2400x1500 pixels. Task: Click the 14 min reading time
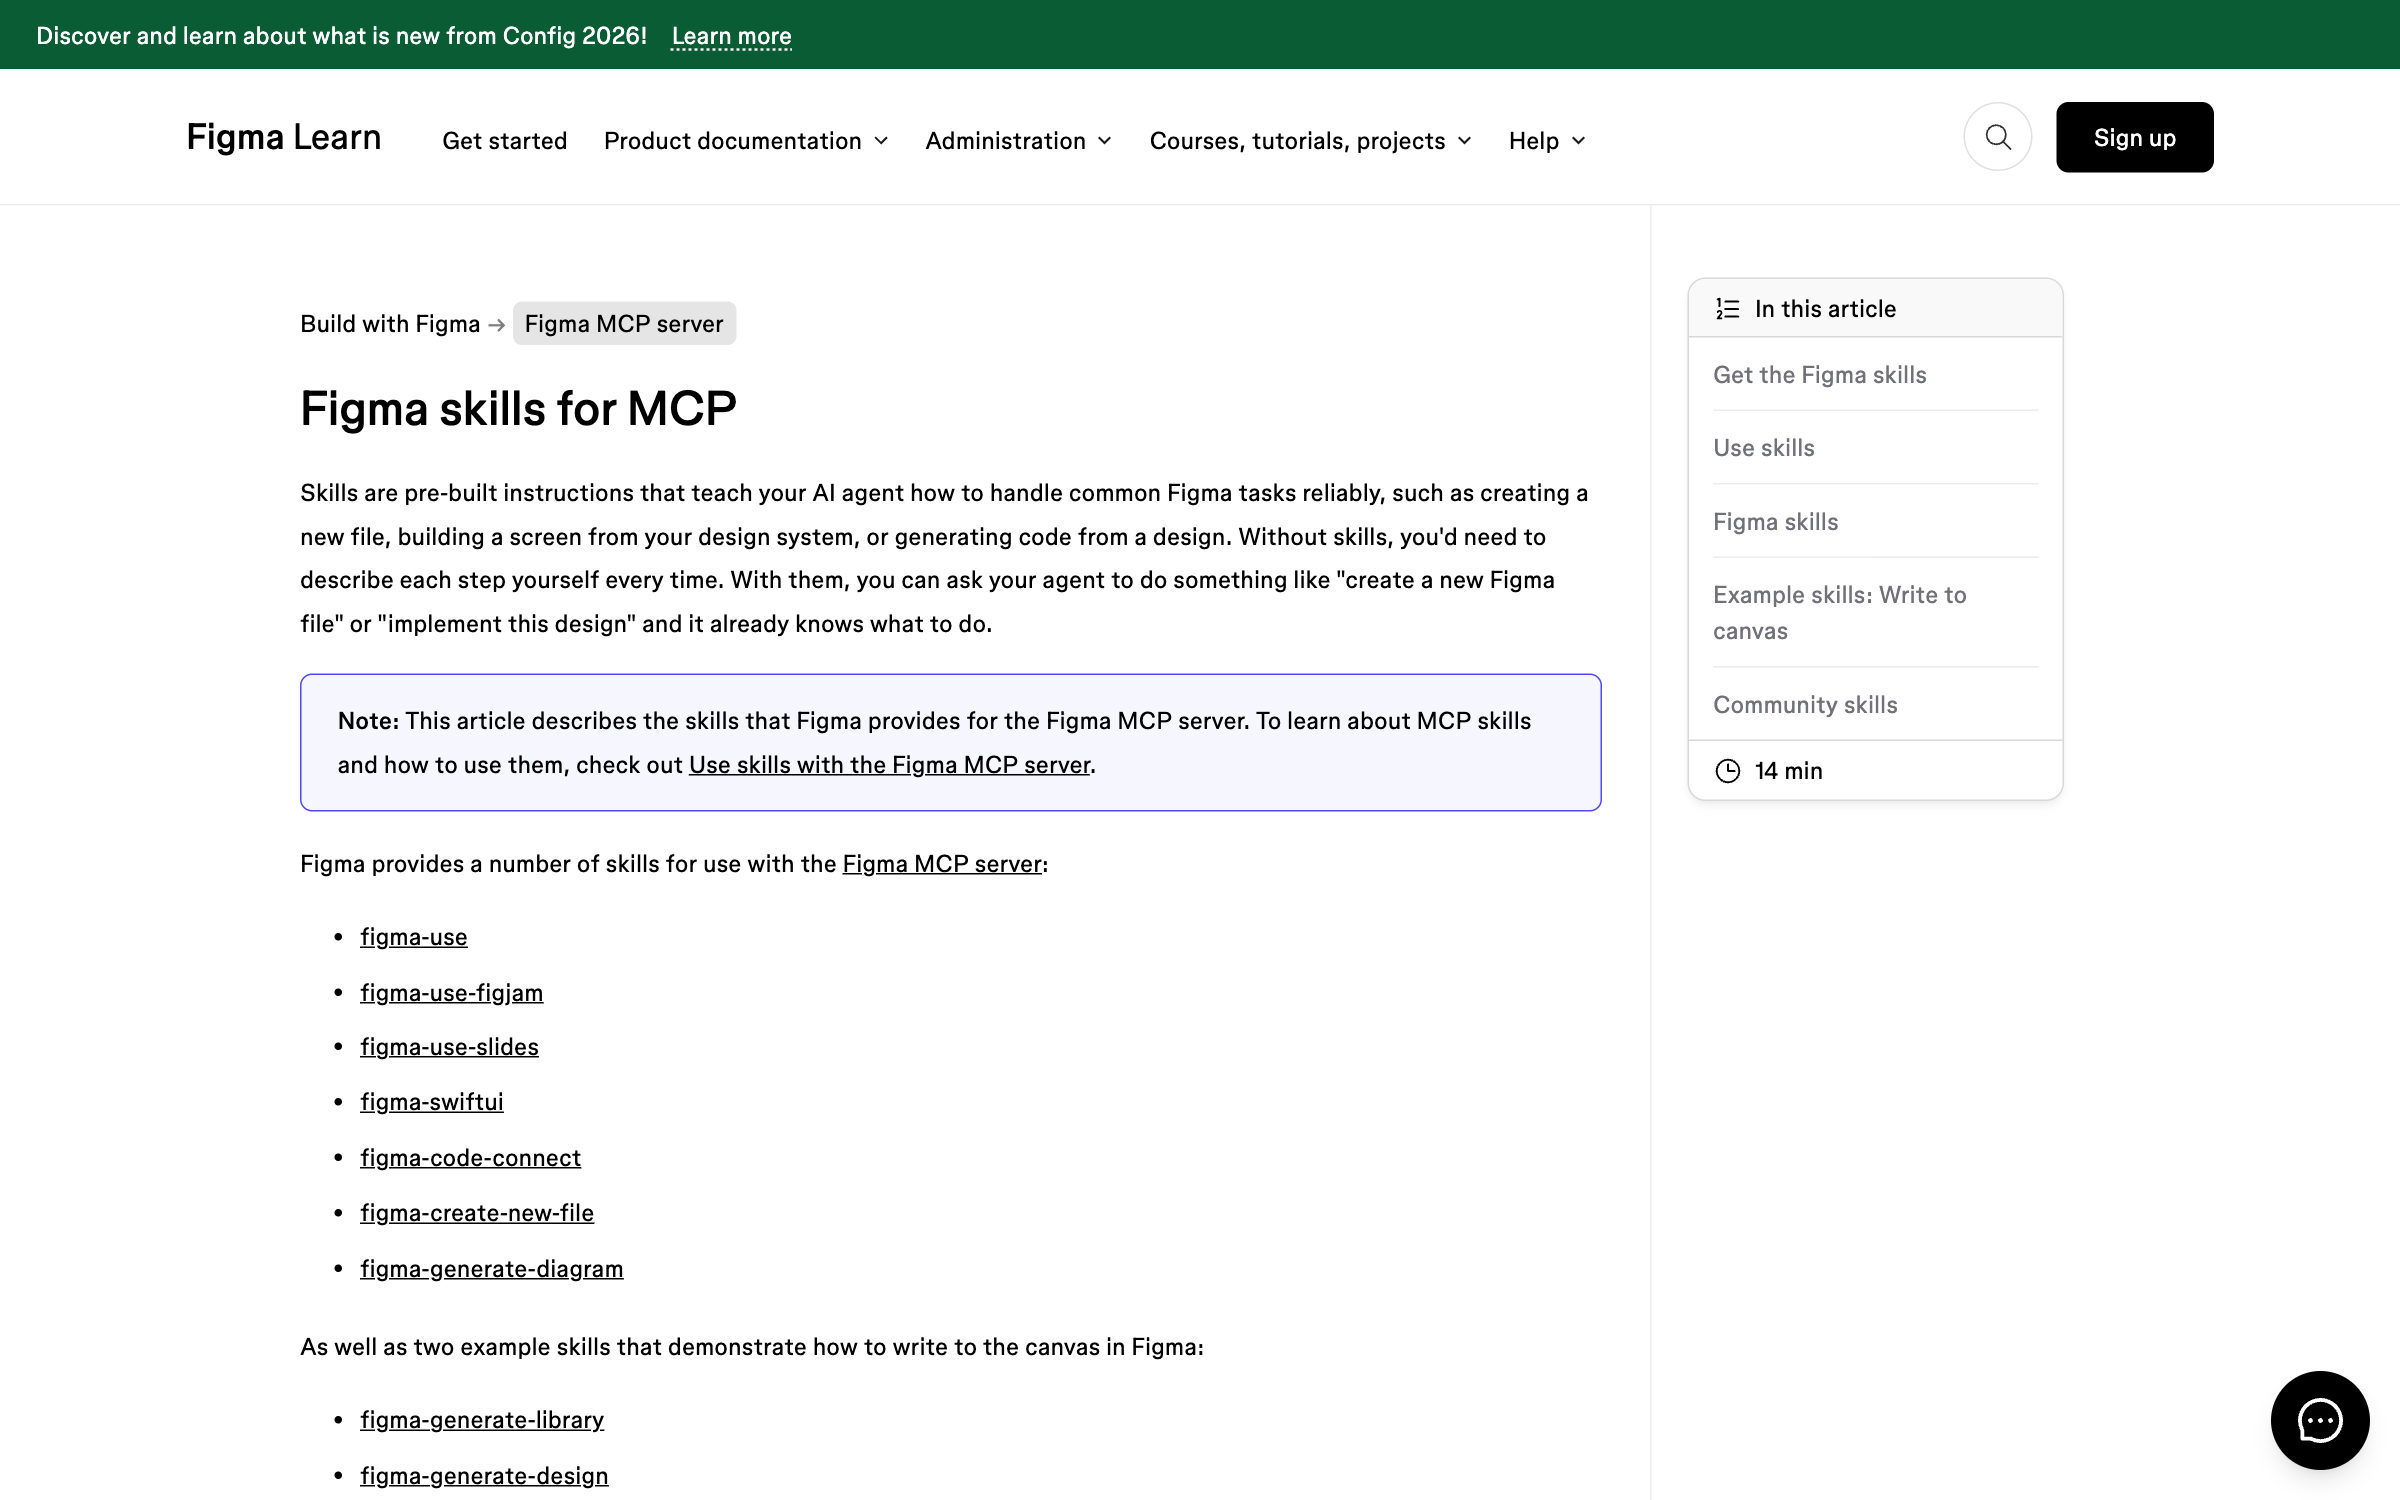pyautogui.click(x=1788, y=771)
